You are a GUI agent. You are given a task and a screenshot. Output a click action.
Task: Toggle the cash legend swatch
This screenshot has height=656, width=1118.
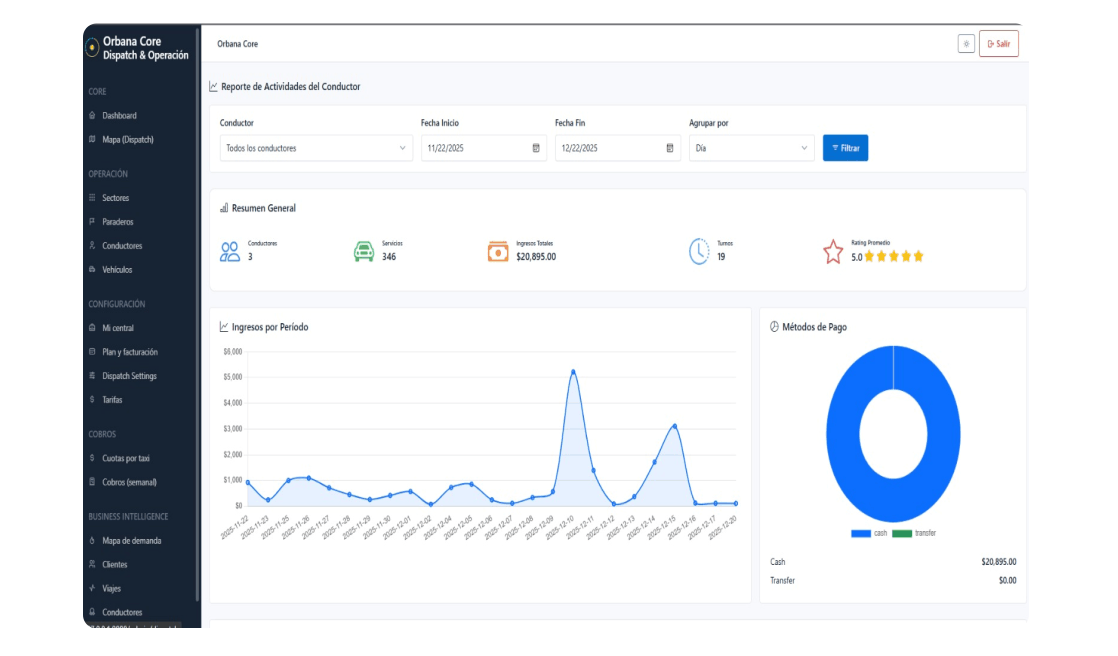point(860,534)
